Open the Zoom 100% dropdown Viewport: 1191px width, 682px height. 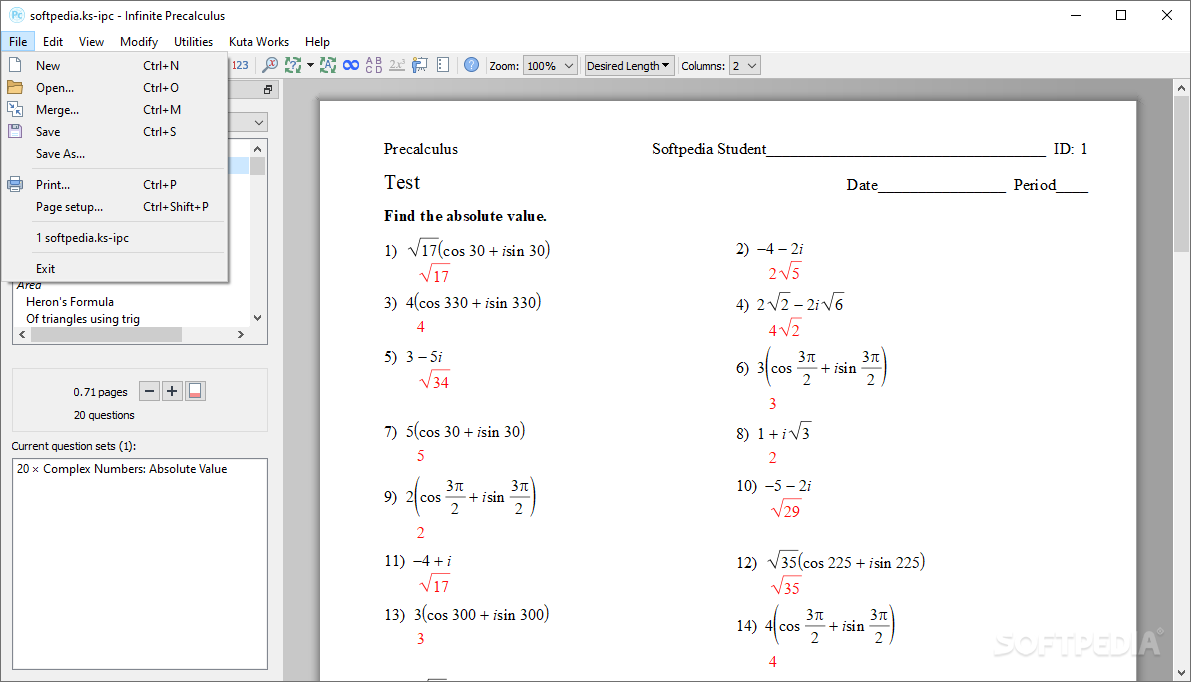pos(550,66)
